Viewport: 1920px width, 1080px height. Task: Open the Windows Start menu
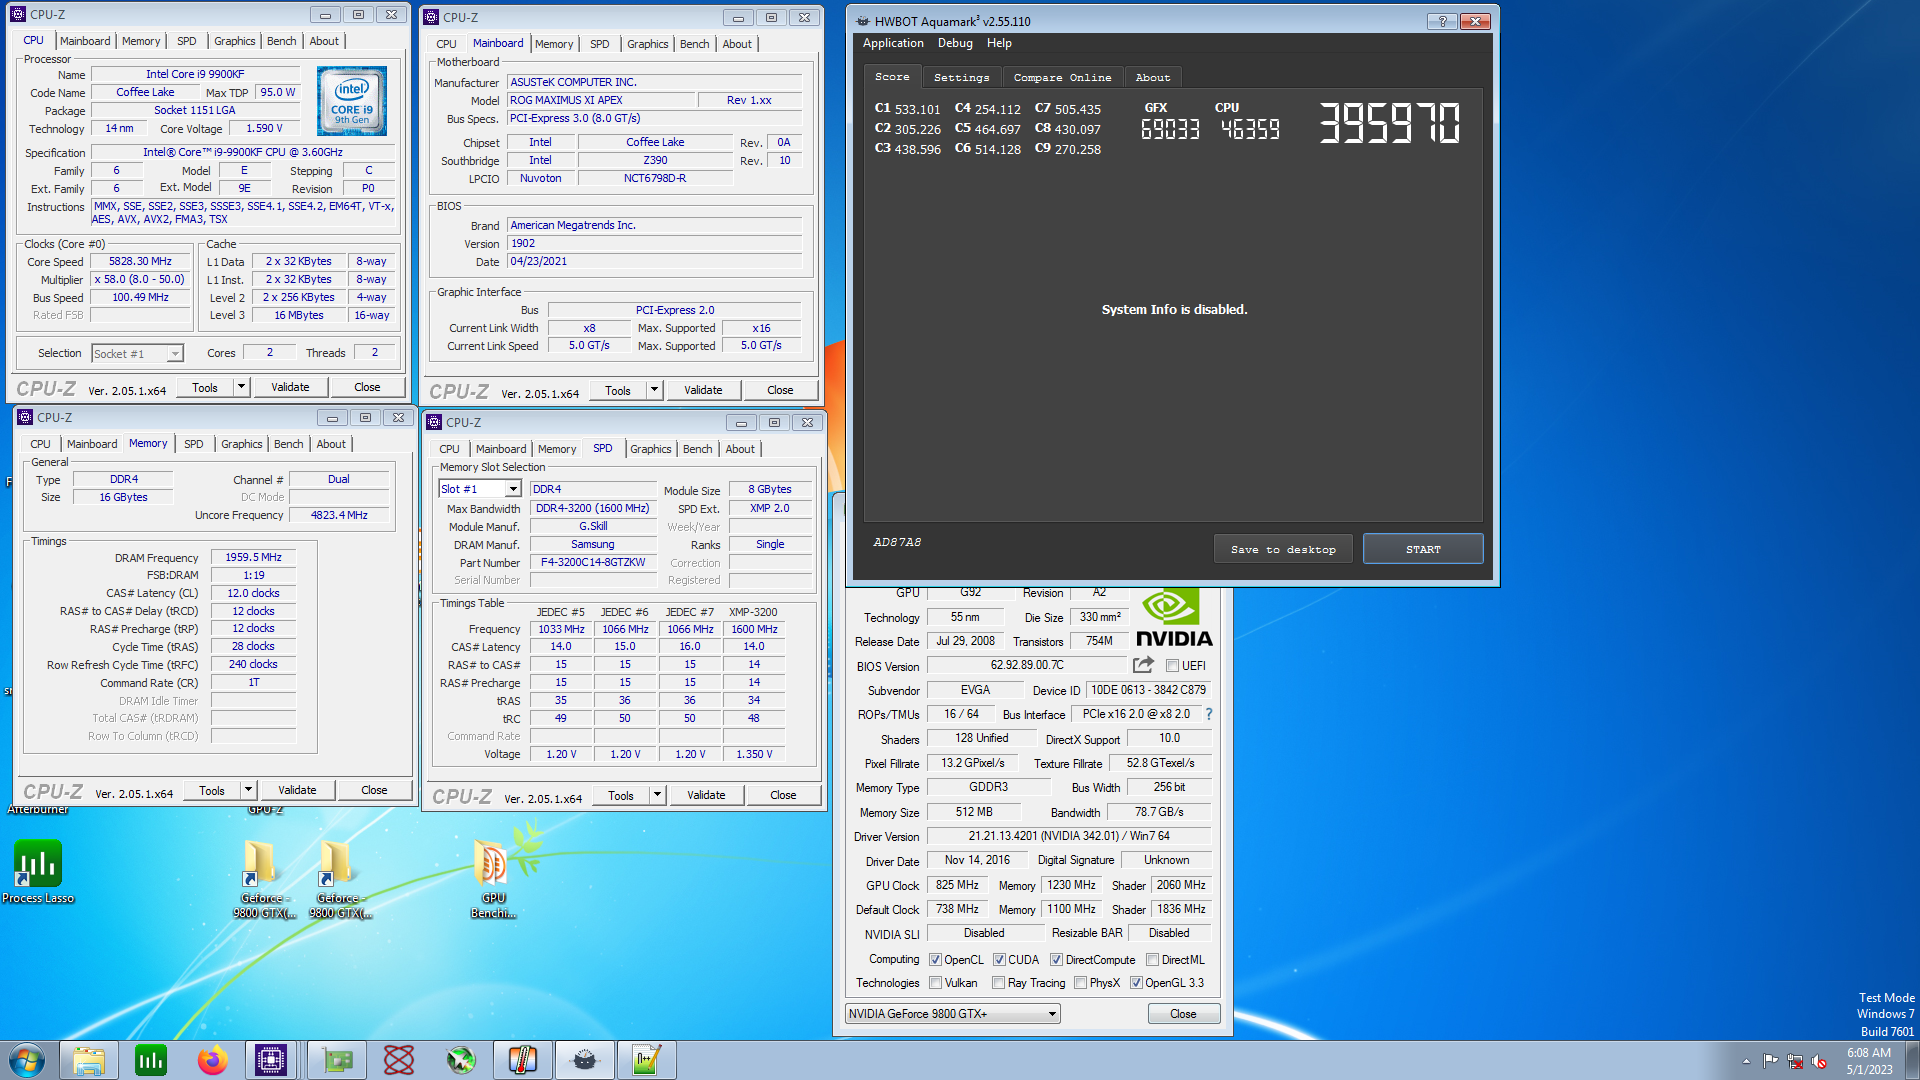27,1060
